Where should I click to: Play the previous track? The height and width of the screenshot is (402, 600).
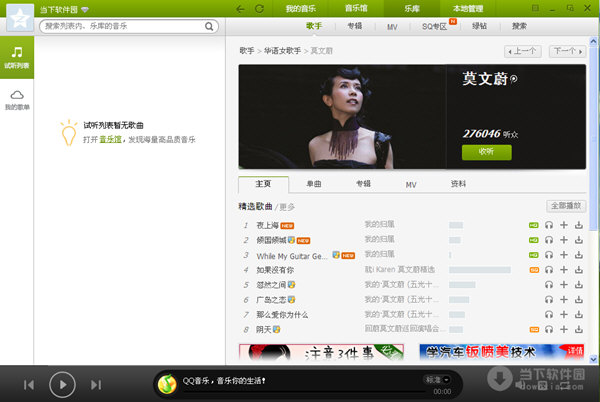tap(29, 385)
